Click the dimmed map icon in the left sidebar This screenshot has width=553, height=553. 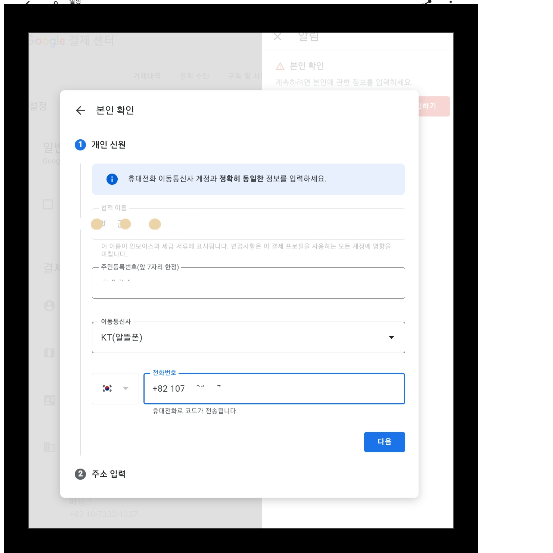tap(49, 353)
